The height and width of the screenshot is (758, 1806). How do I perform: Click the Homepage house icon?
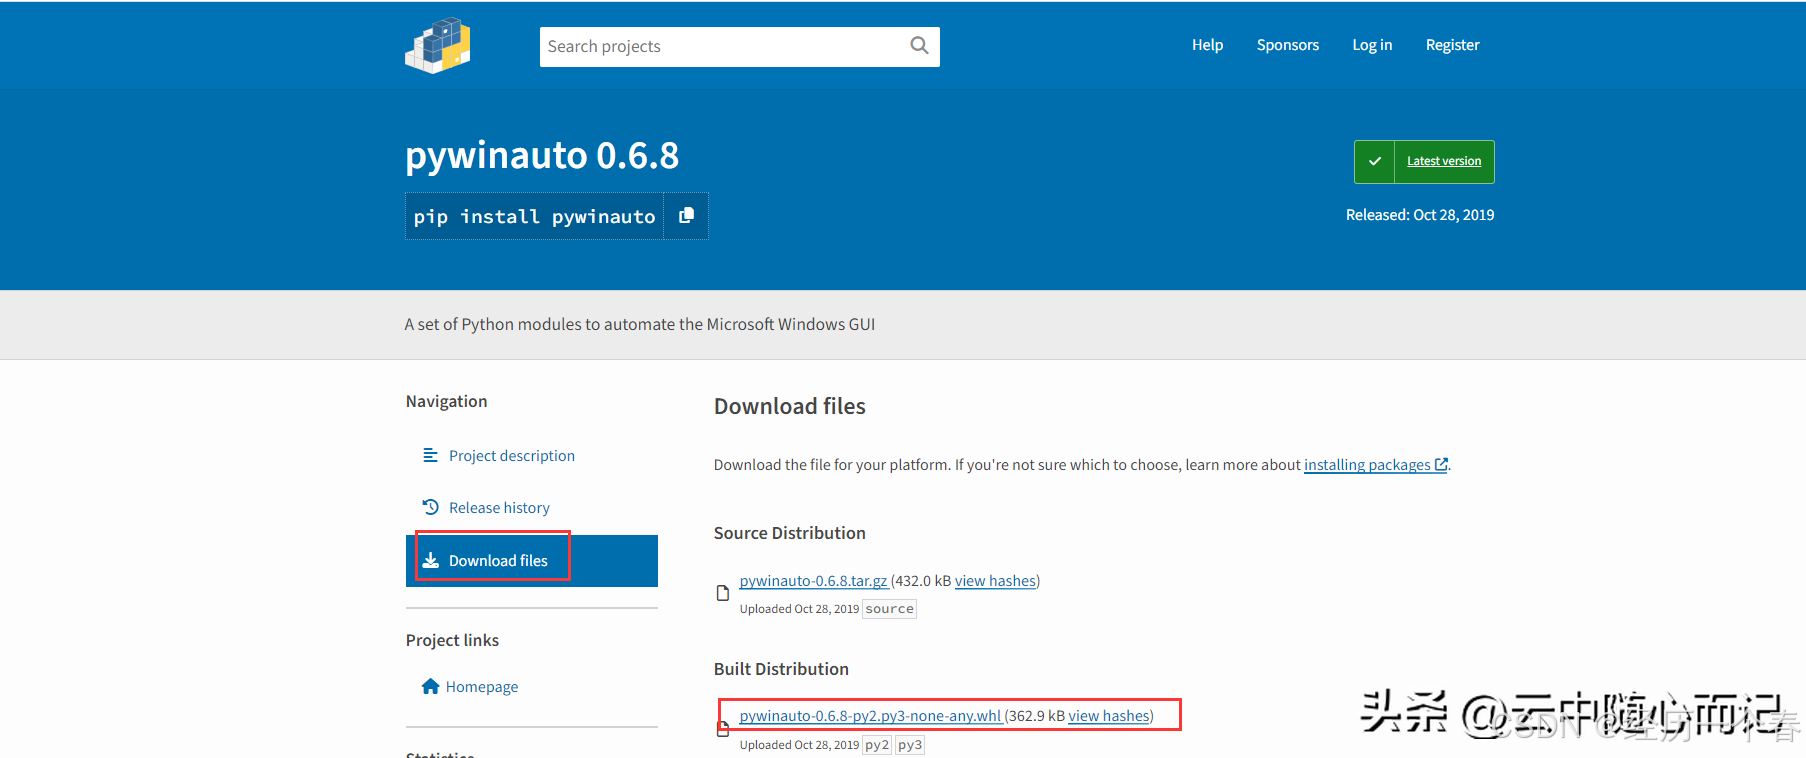coord(430,686)
